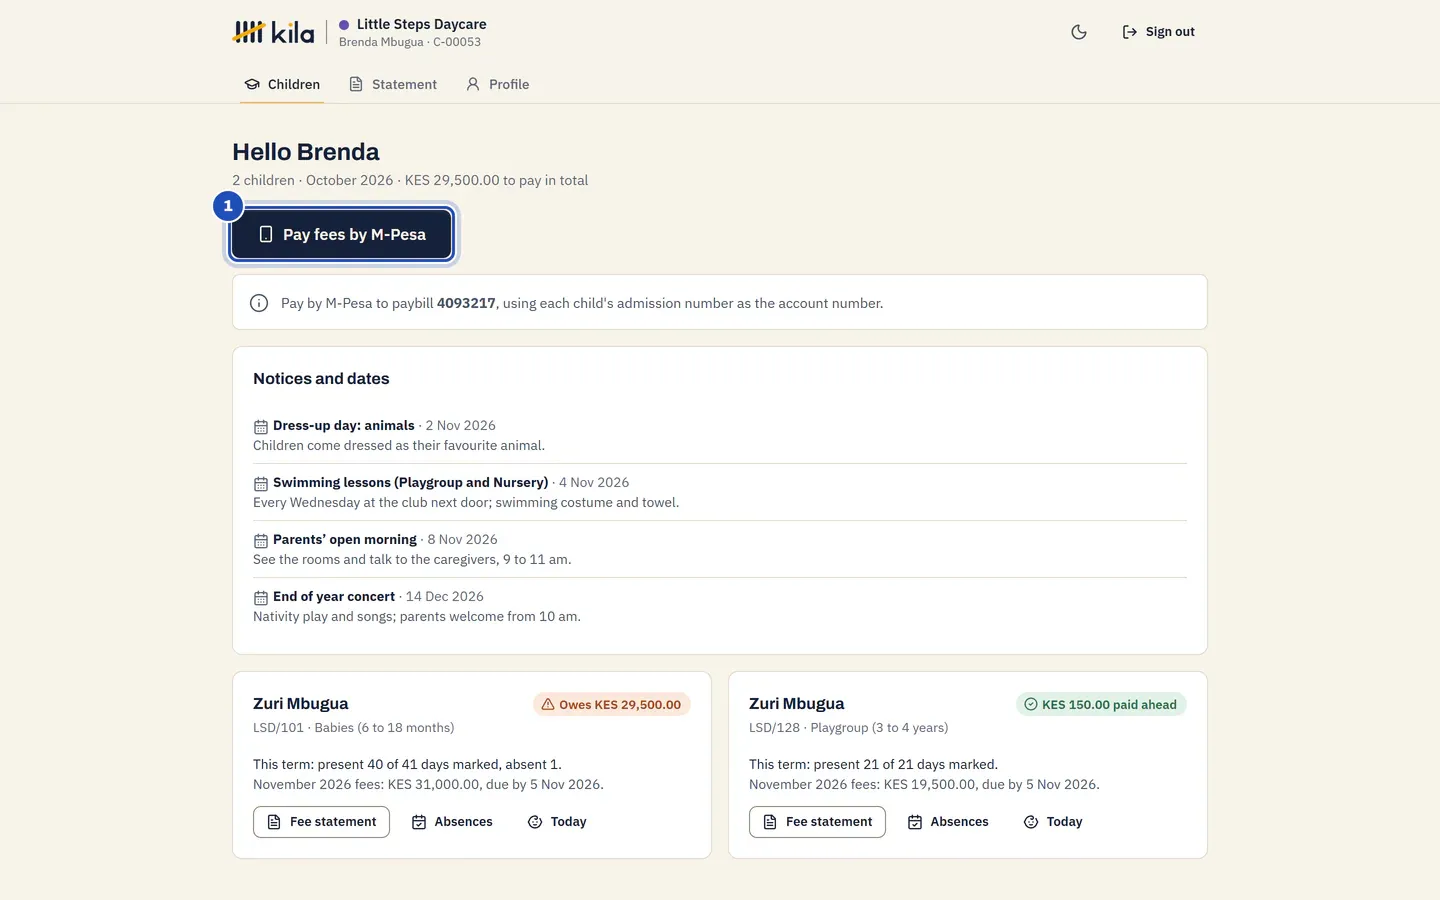Open Today for child LSD/128
The image size is (1440, 900).
pyautogui.click(x=1053, y=822)
